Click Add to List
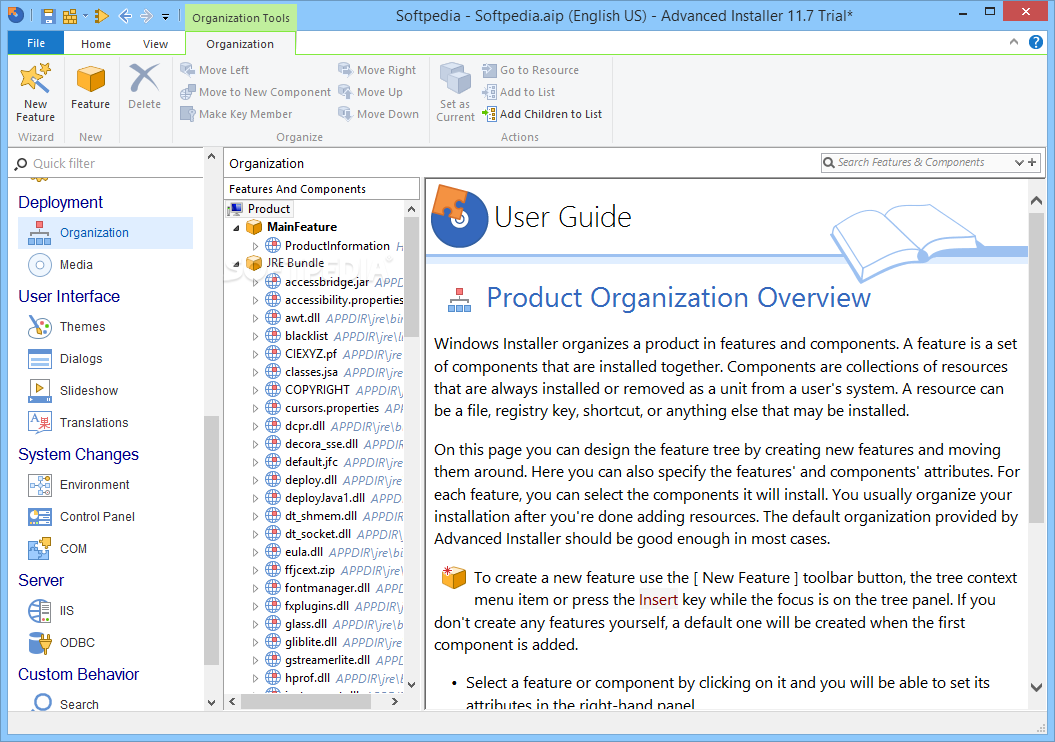Viewport: 1055px width, 742px height. point(519,92)
